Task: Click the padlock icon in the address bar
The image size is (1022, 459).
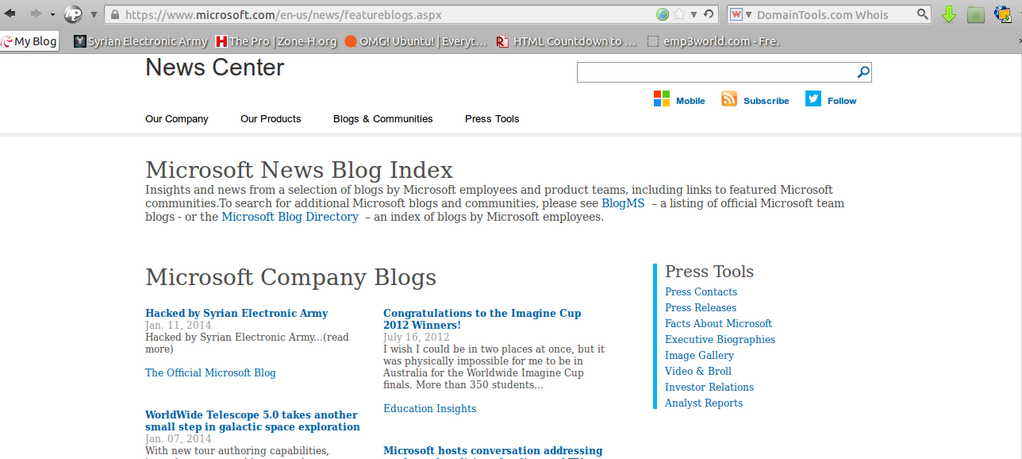Action: tap(115, 14)
